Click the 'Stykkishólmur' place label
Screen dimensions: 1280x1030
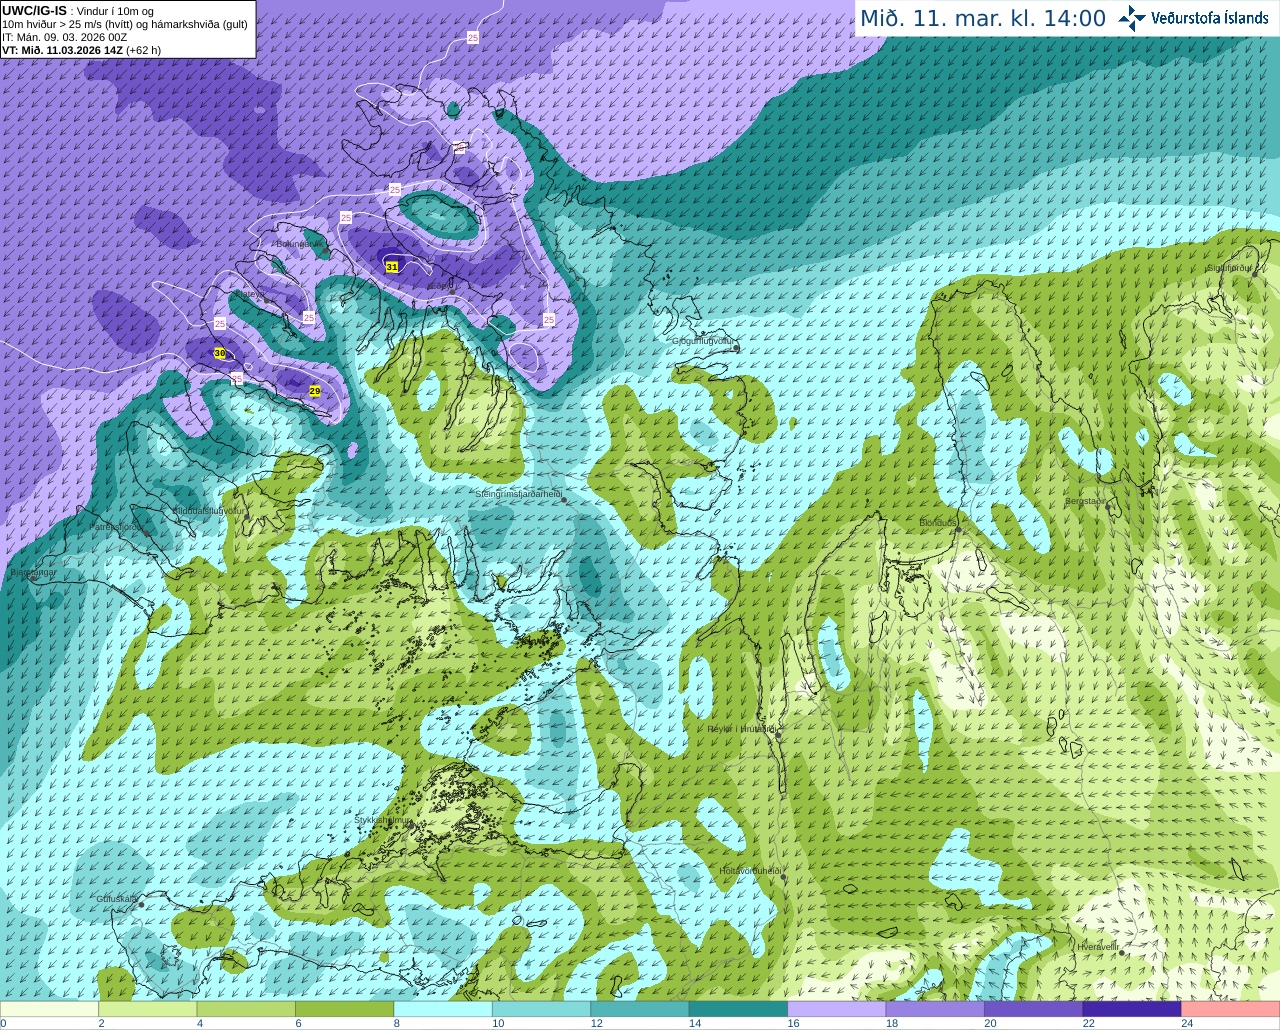[383, 820]
